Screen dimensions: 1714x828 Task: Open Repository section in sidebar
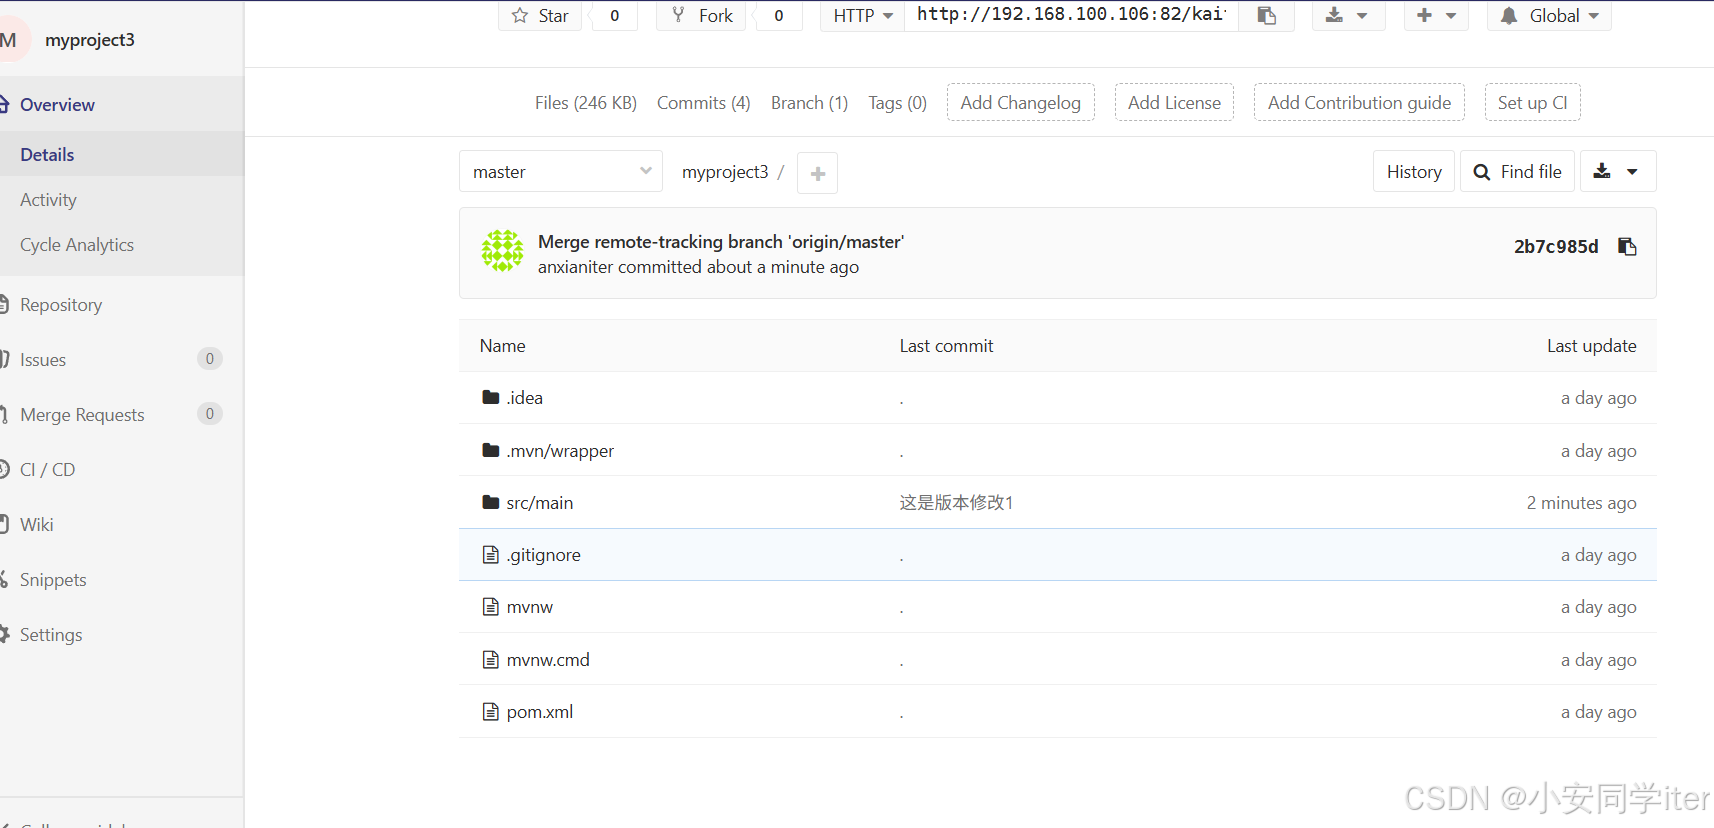[61, 305]
